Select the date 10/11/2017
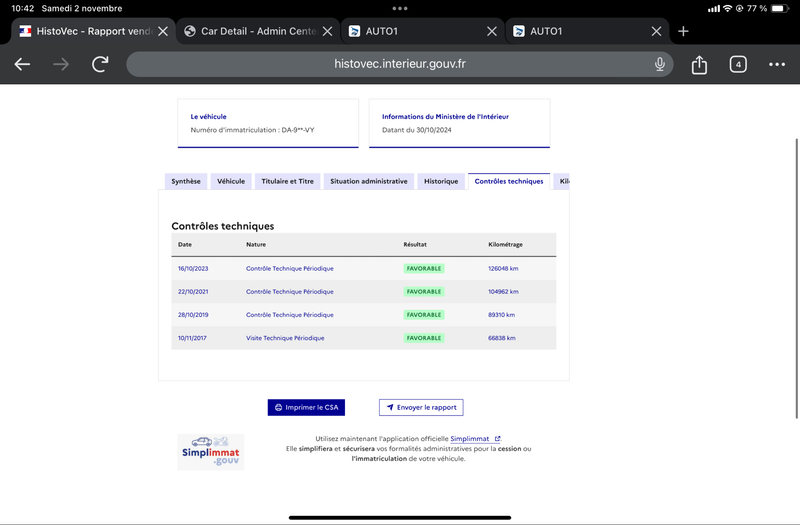This screenshot has width=800, height=525. click(x=192, y=338)
